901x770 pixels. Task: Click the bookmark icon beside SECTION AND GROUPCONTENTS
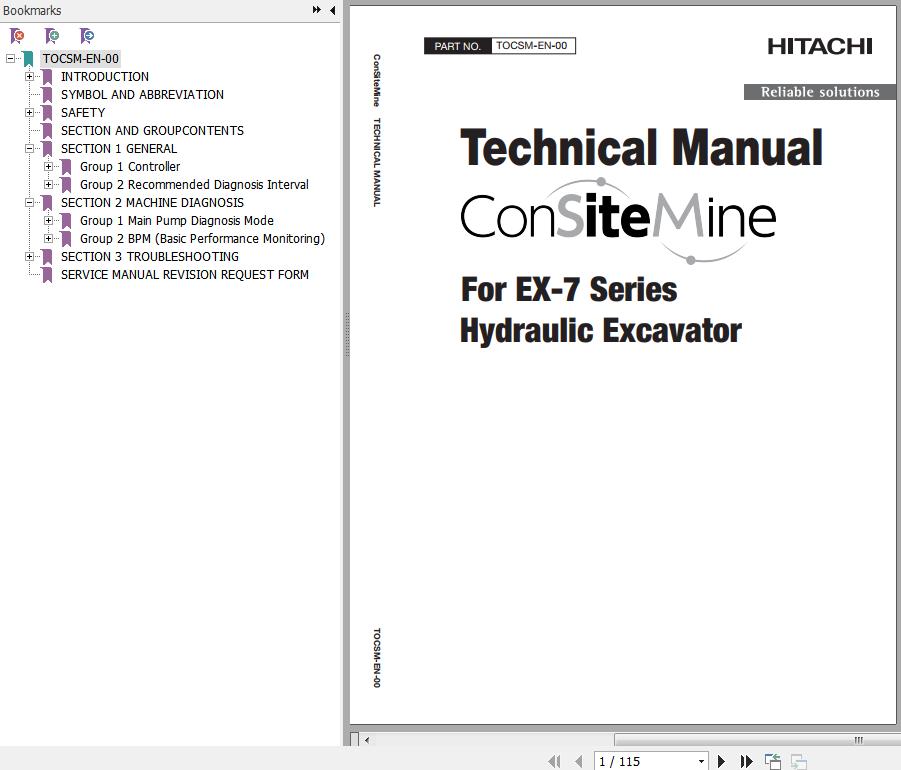click(x=47, y=130)
